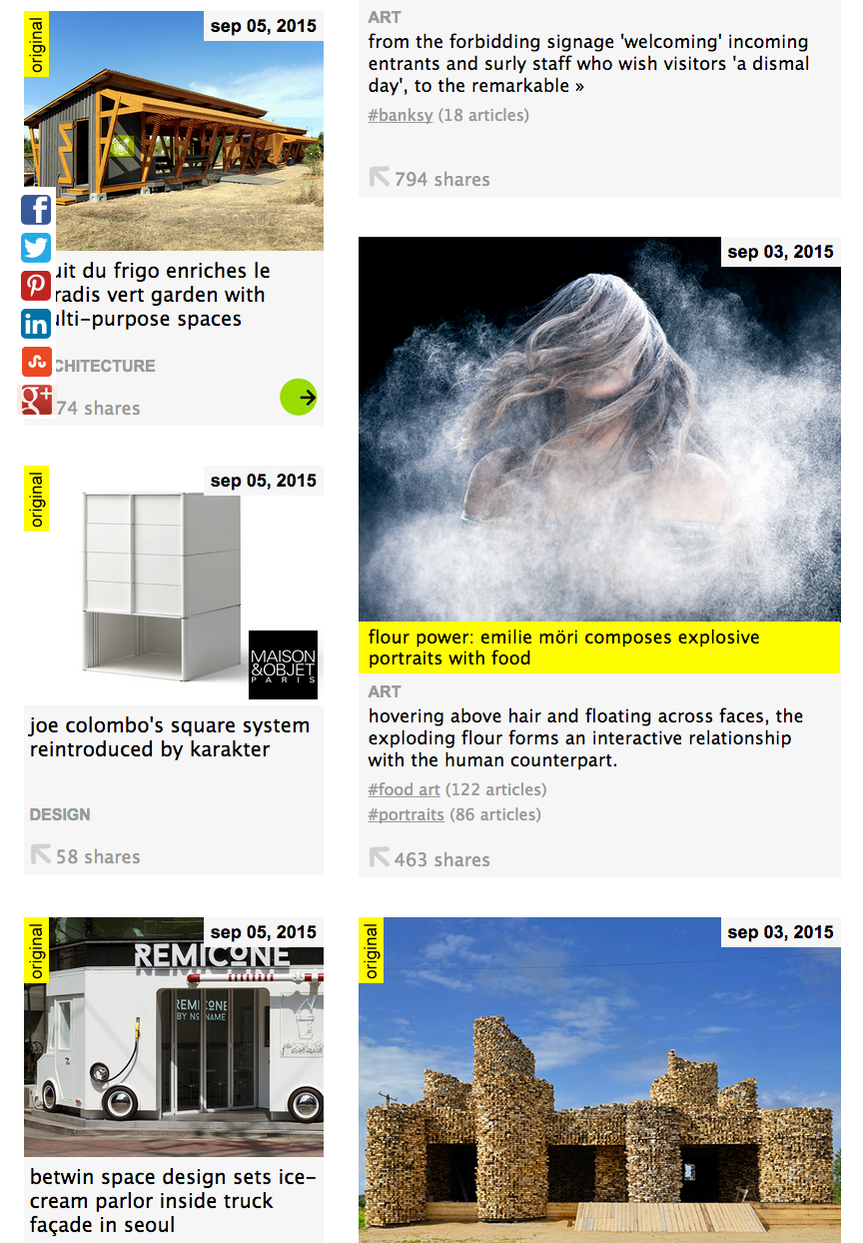The height and width of the screenshot is (1243, 863).
Task: Click share arrow icon beside 463 shares
Action: click(x=379, y=858)
